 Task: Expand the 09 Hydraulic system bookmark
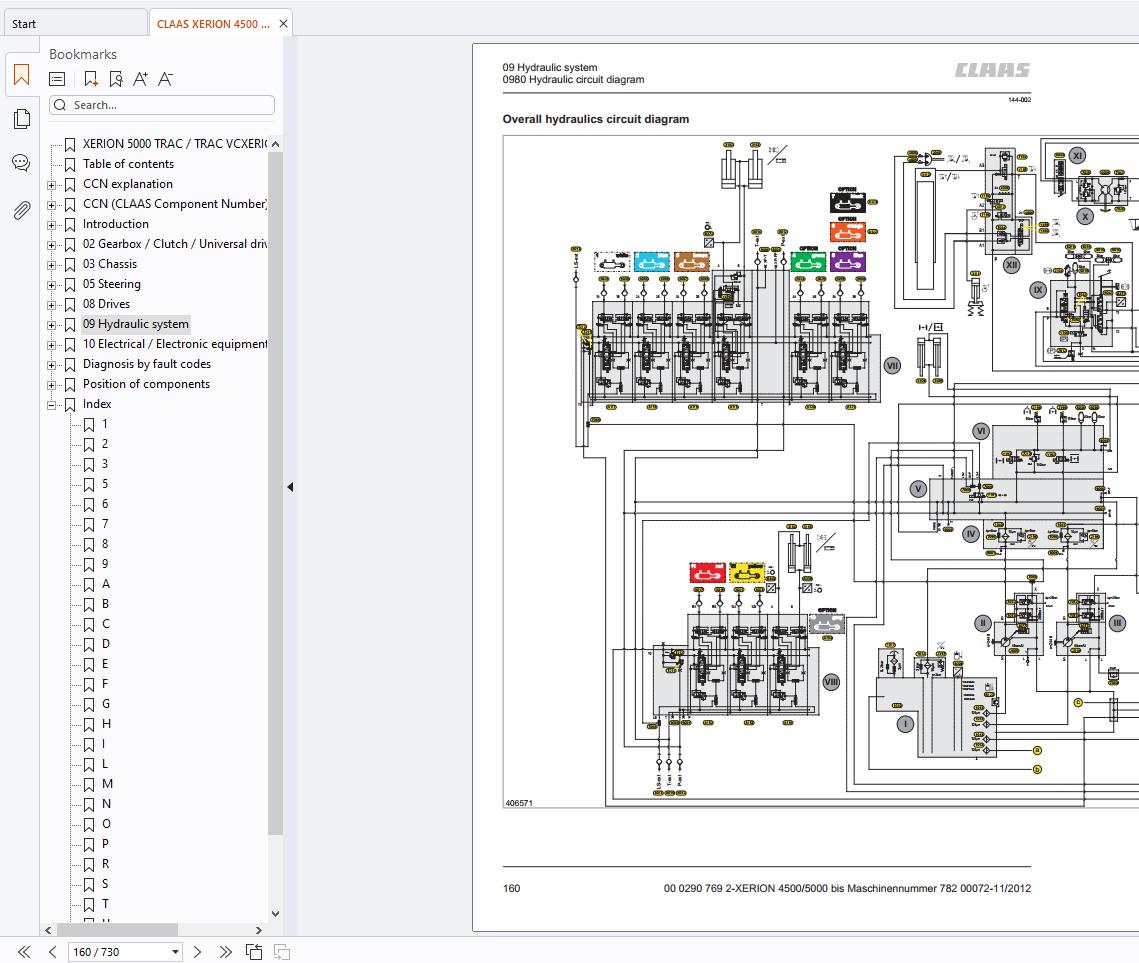click(x=52, y=325)
